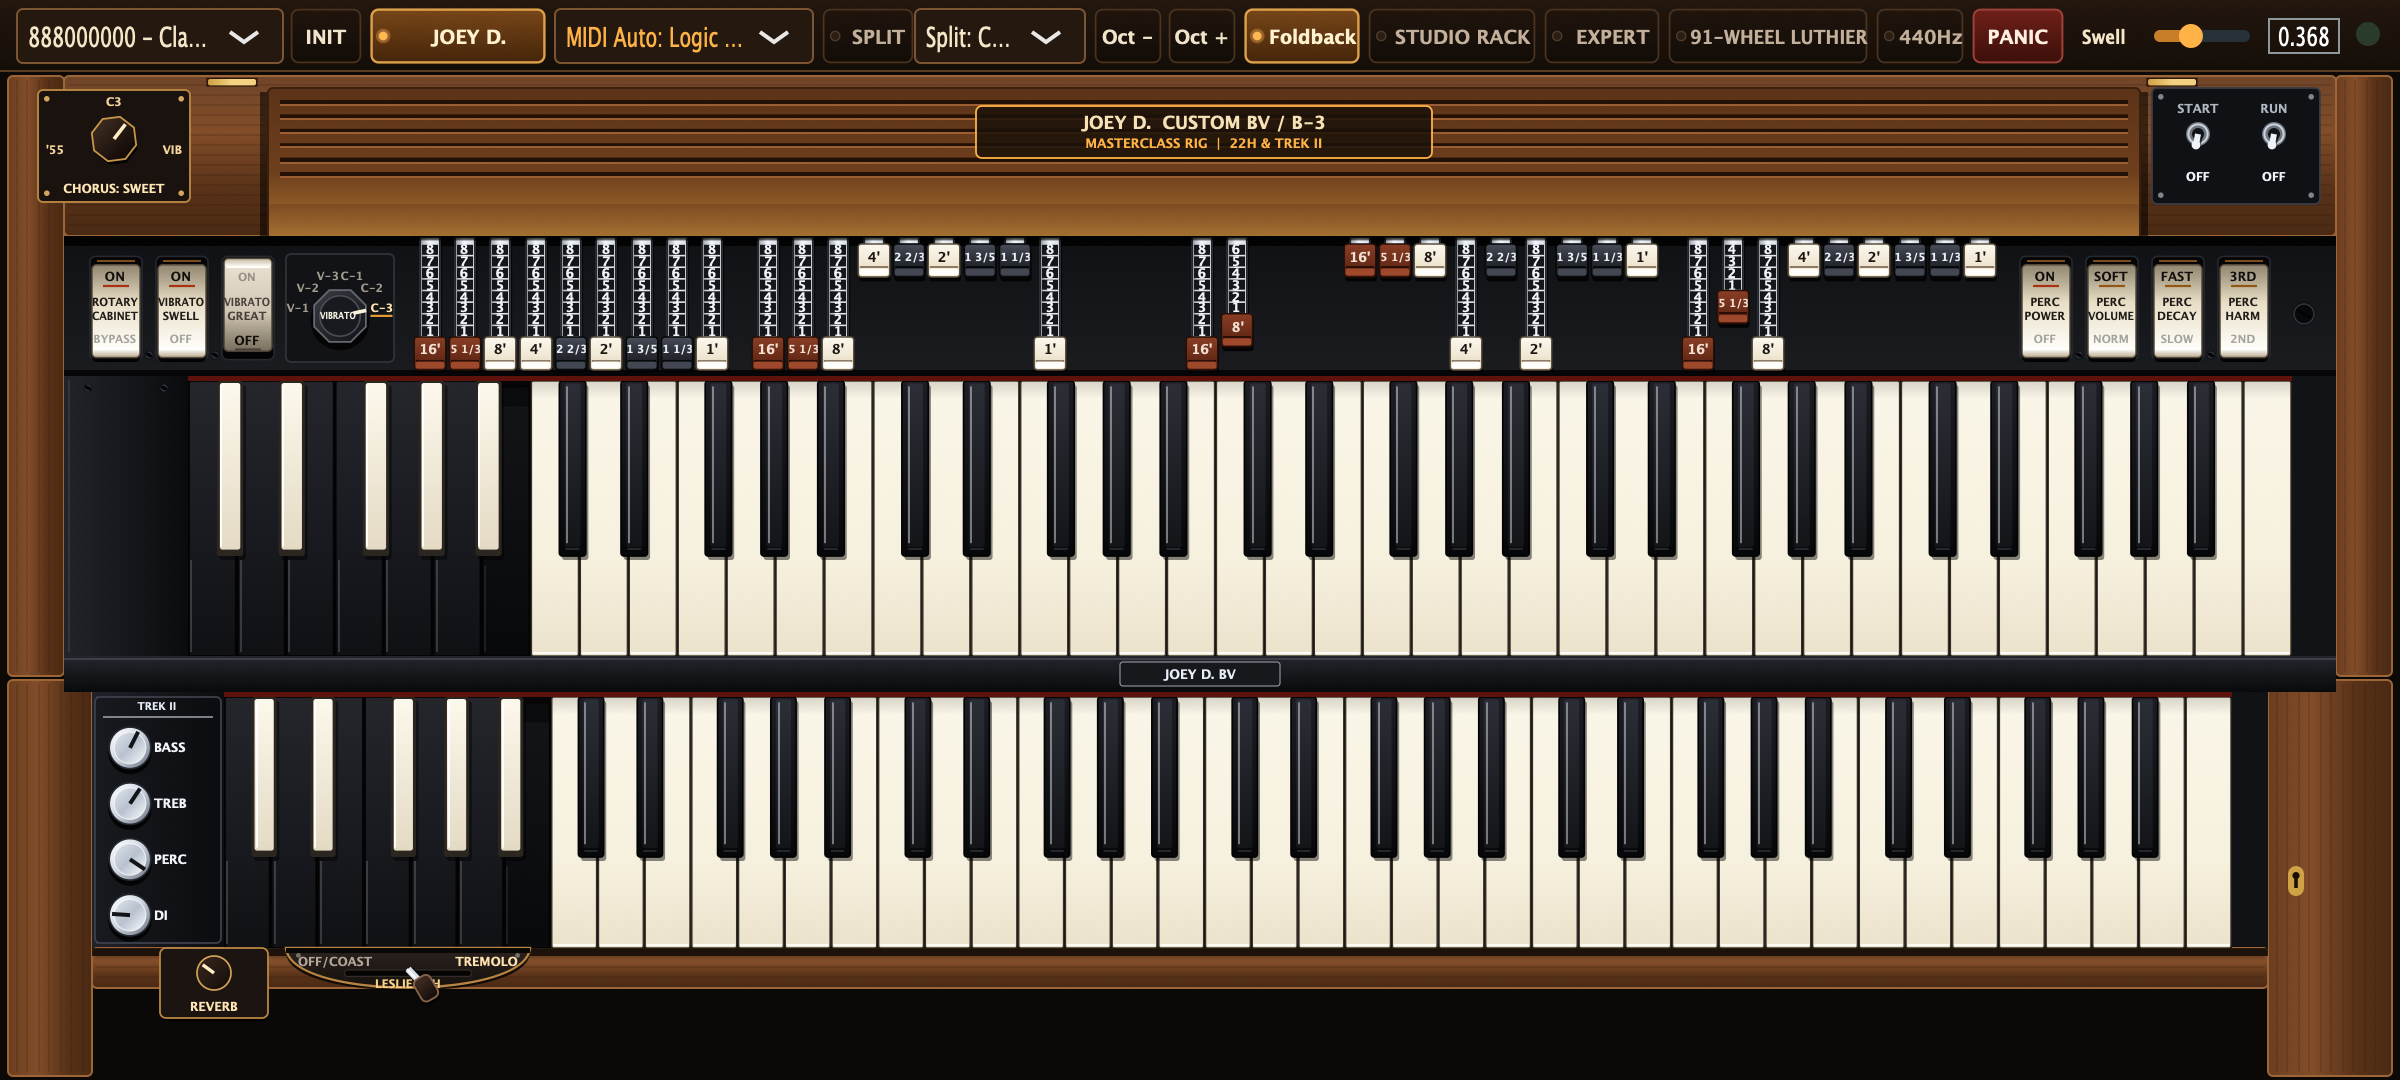Click the small round black button right of Perc Harm

[2304, 314]
